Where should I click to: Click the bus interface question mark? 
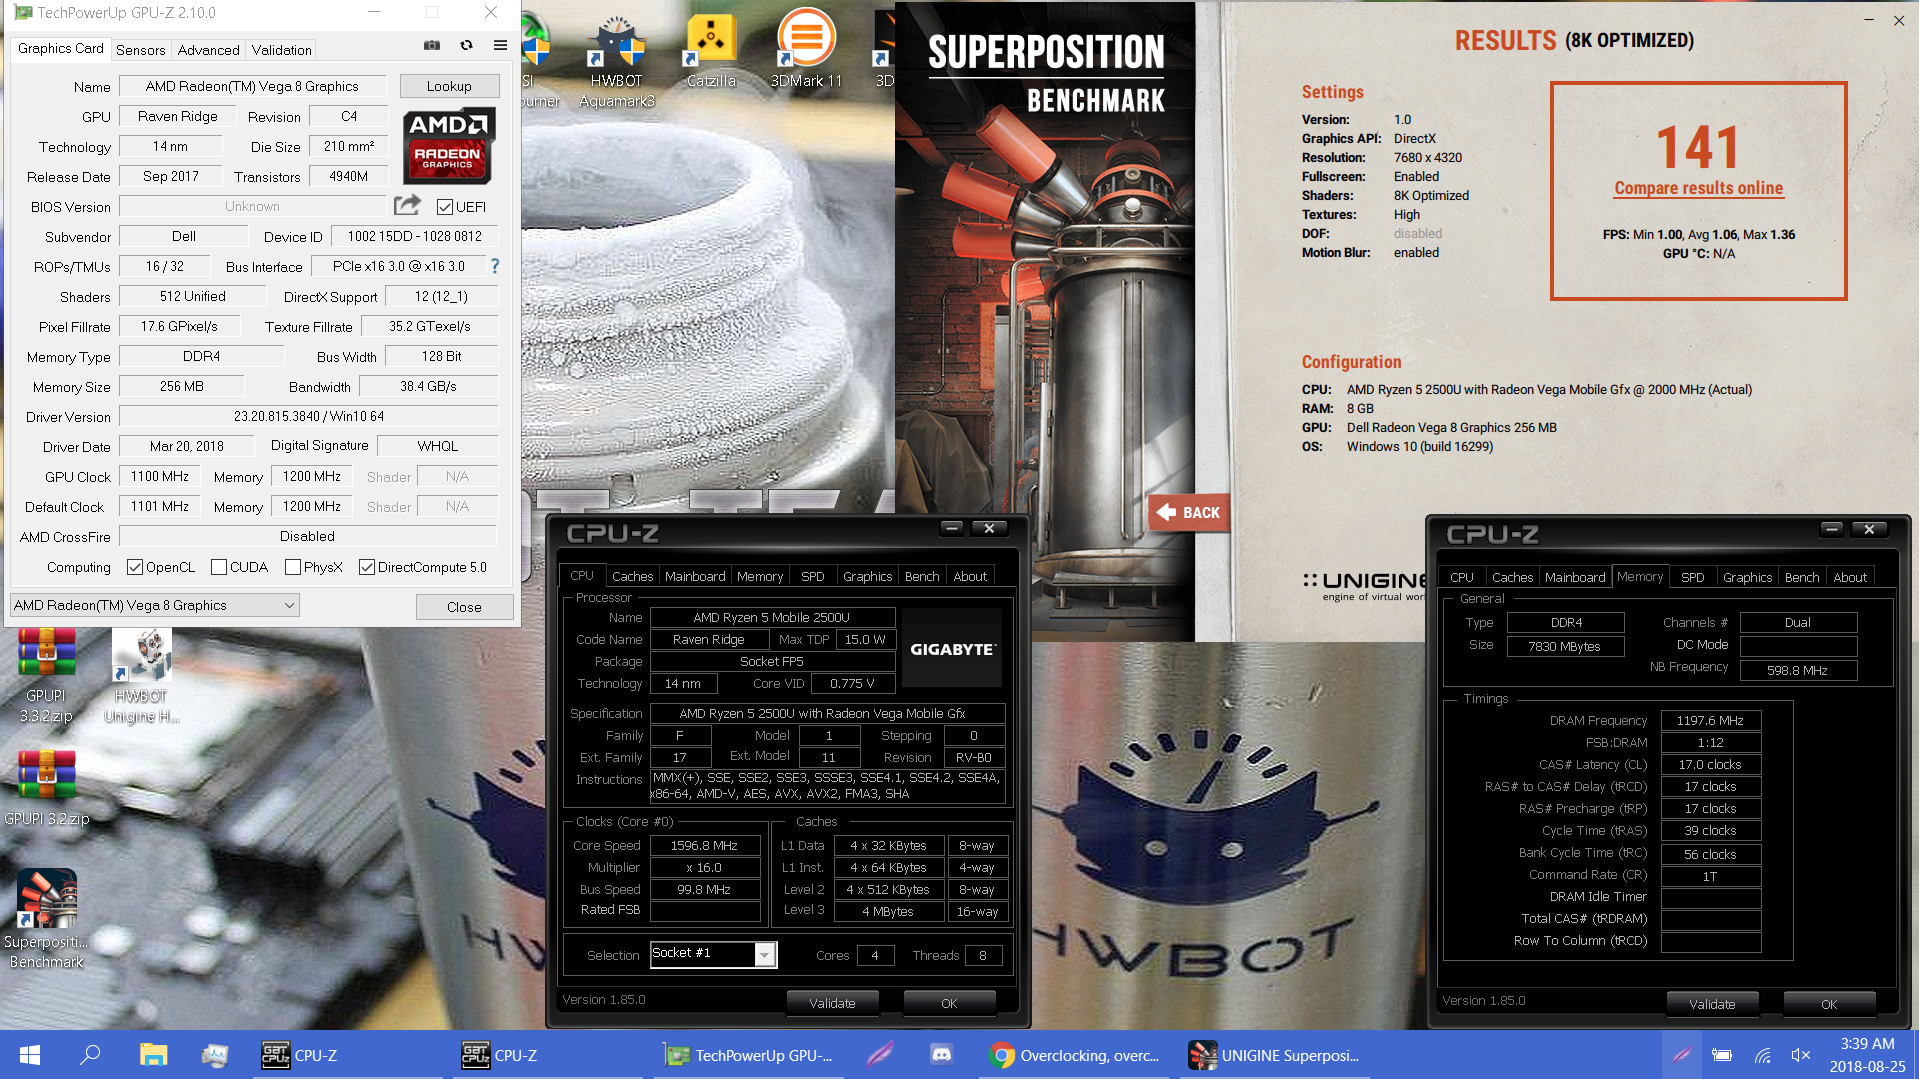click(495, 266)
